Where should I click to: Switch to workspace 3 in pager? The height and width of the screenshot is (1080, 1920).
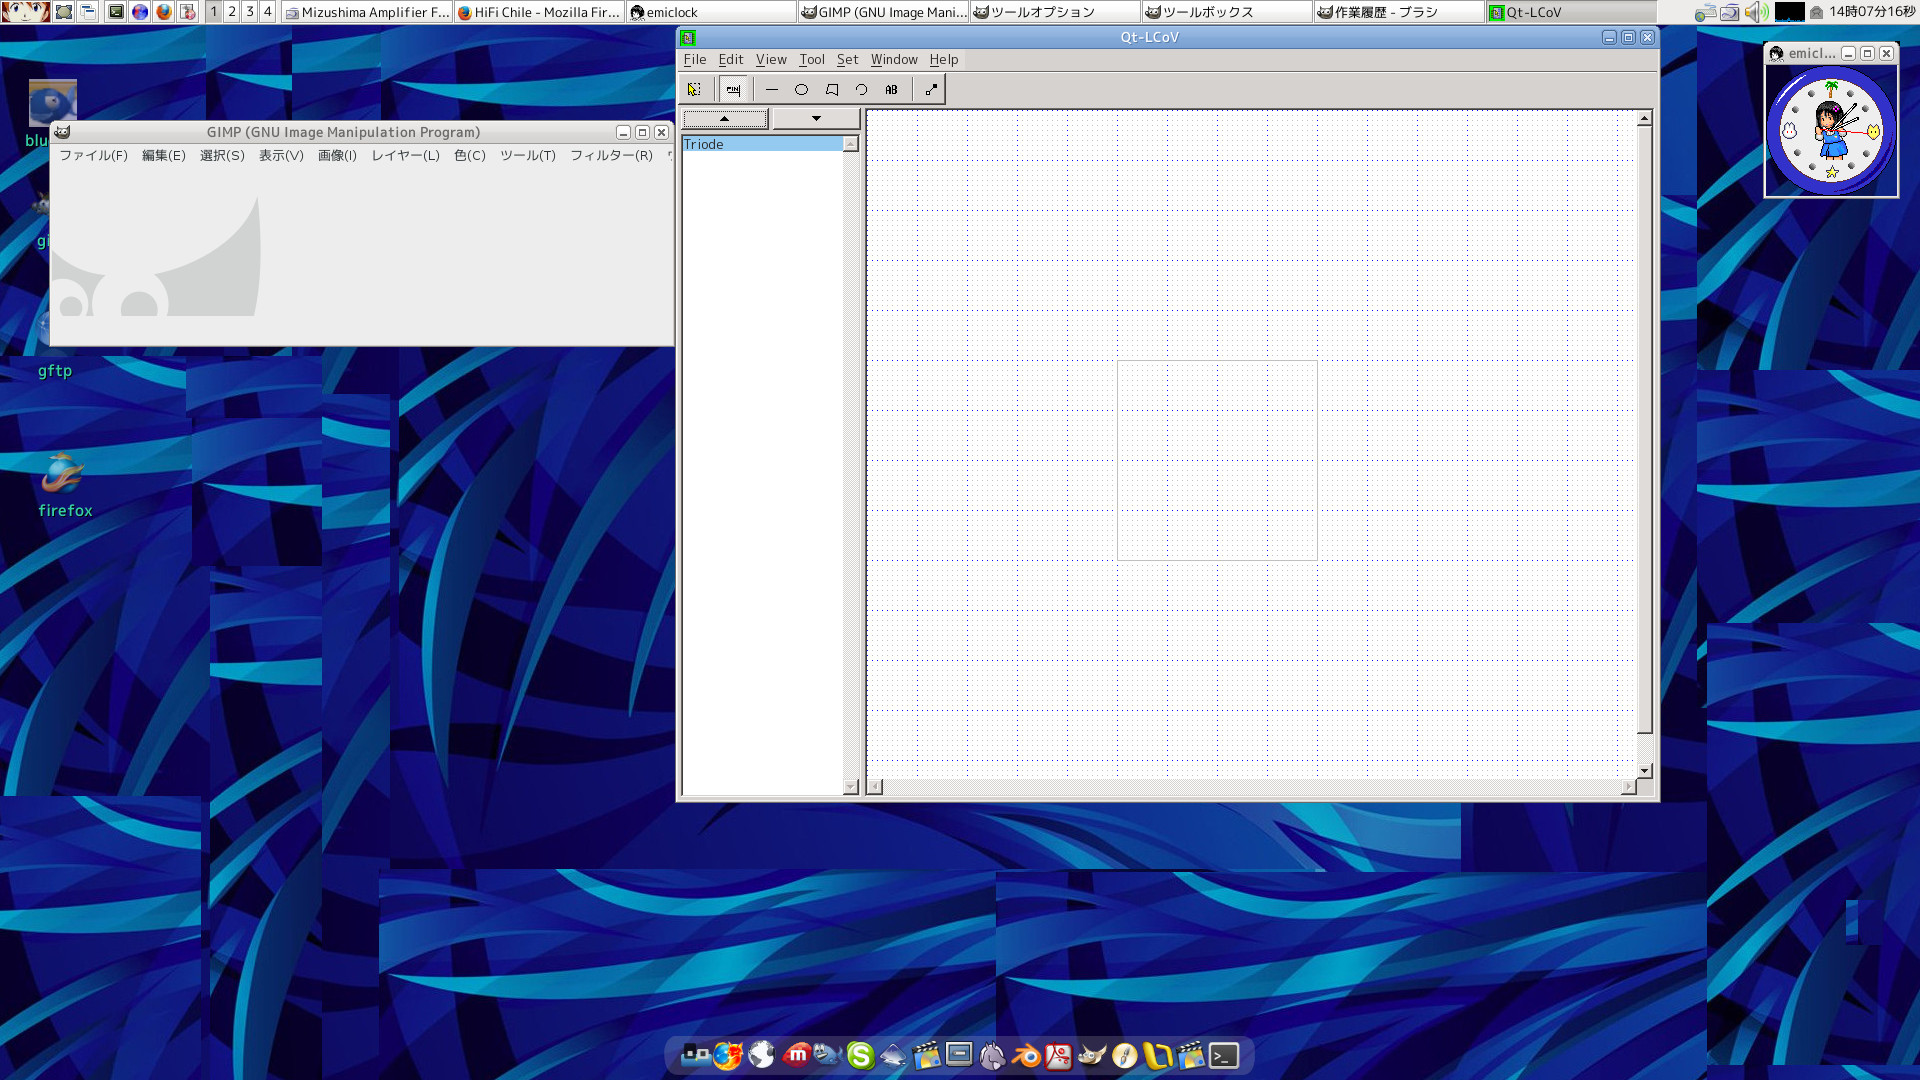pyautogui.click(x=250, y=11)
